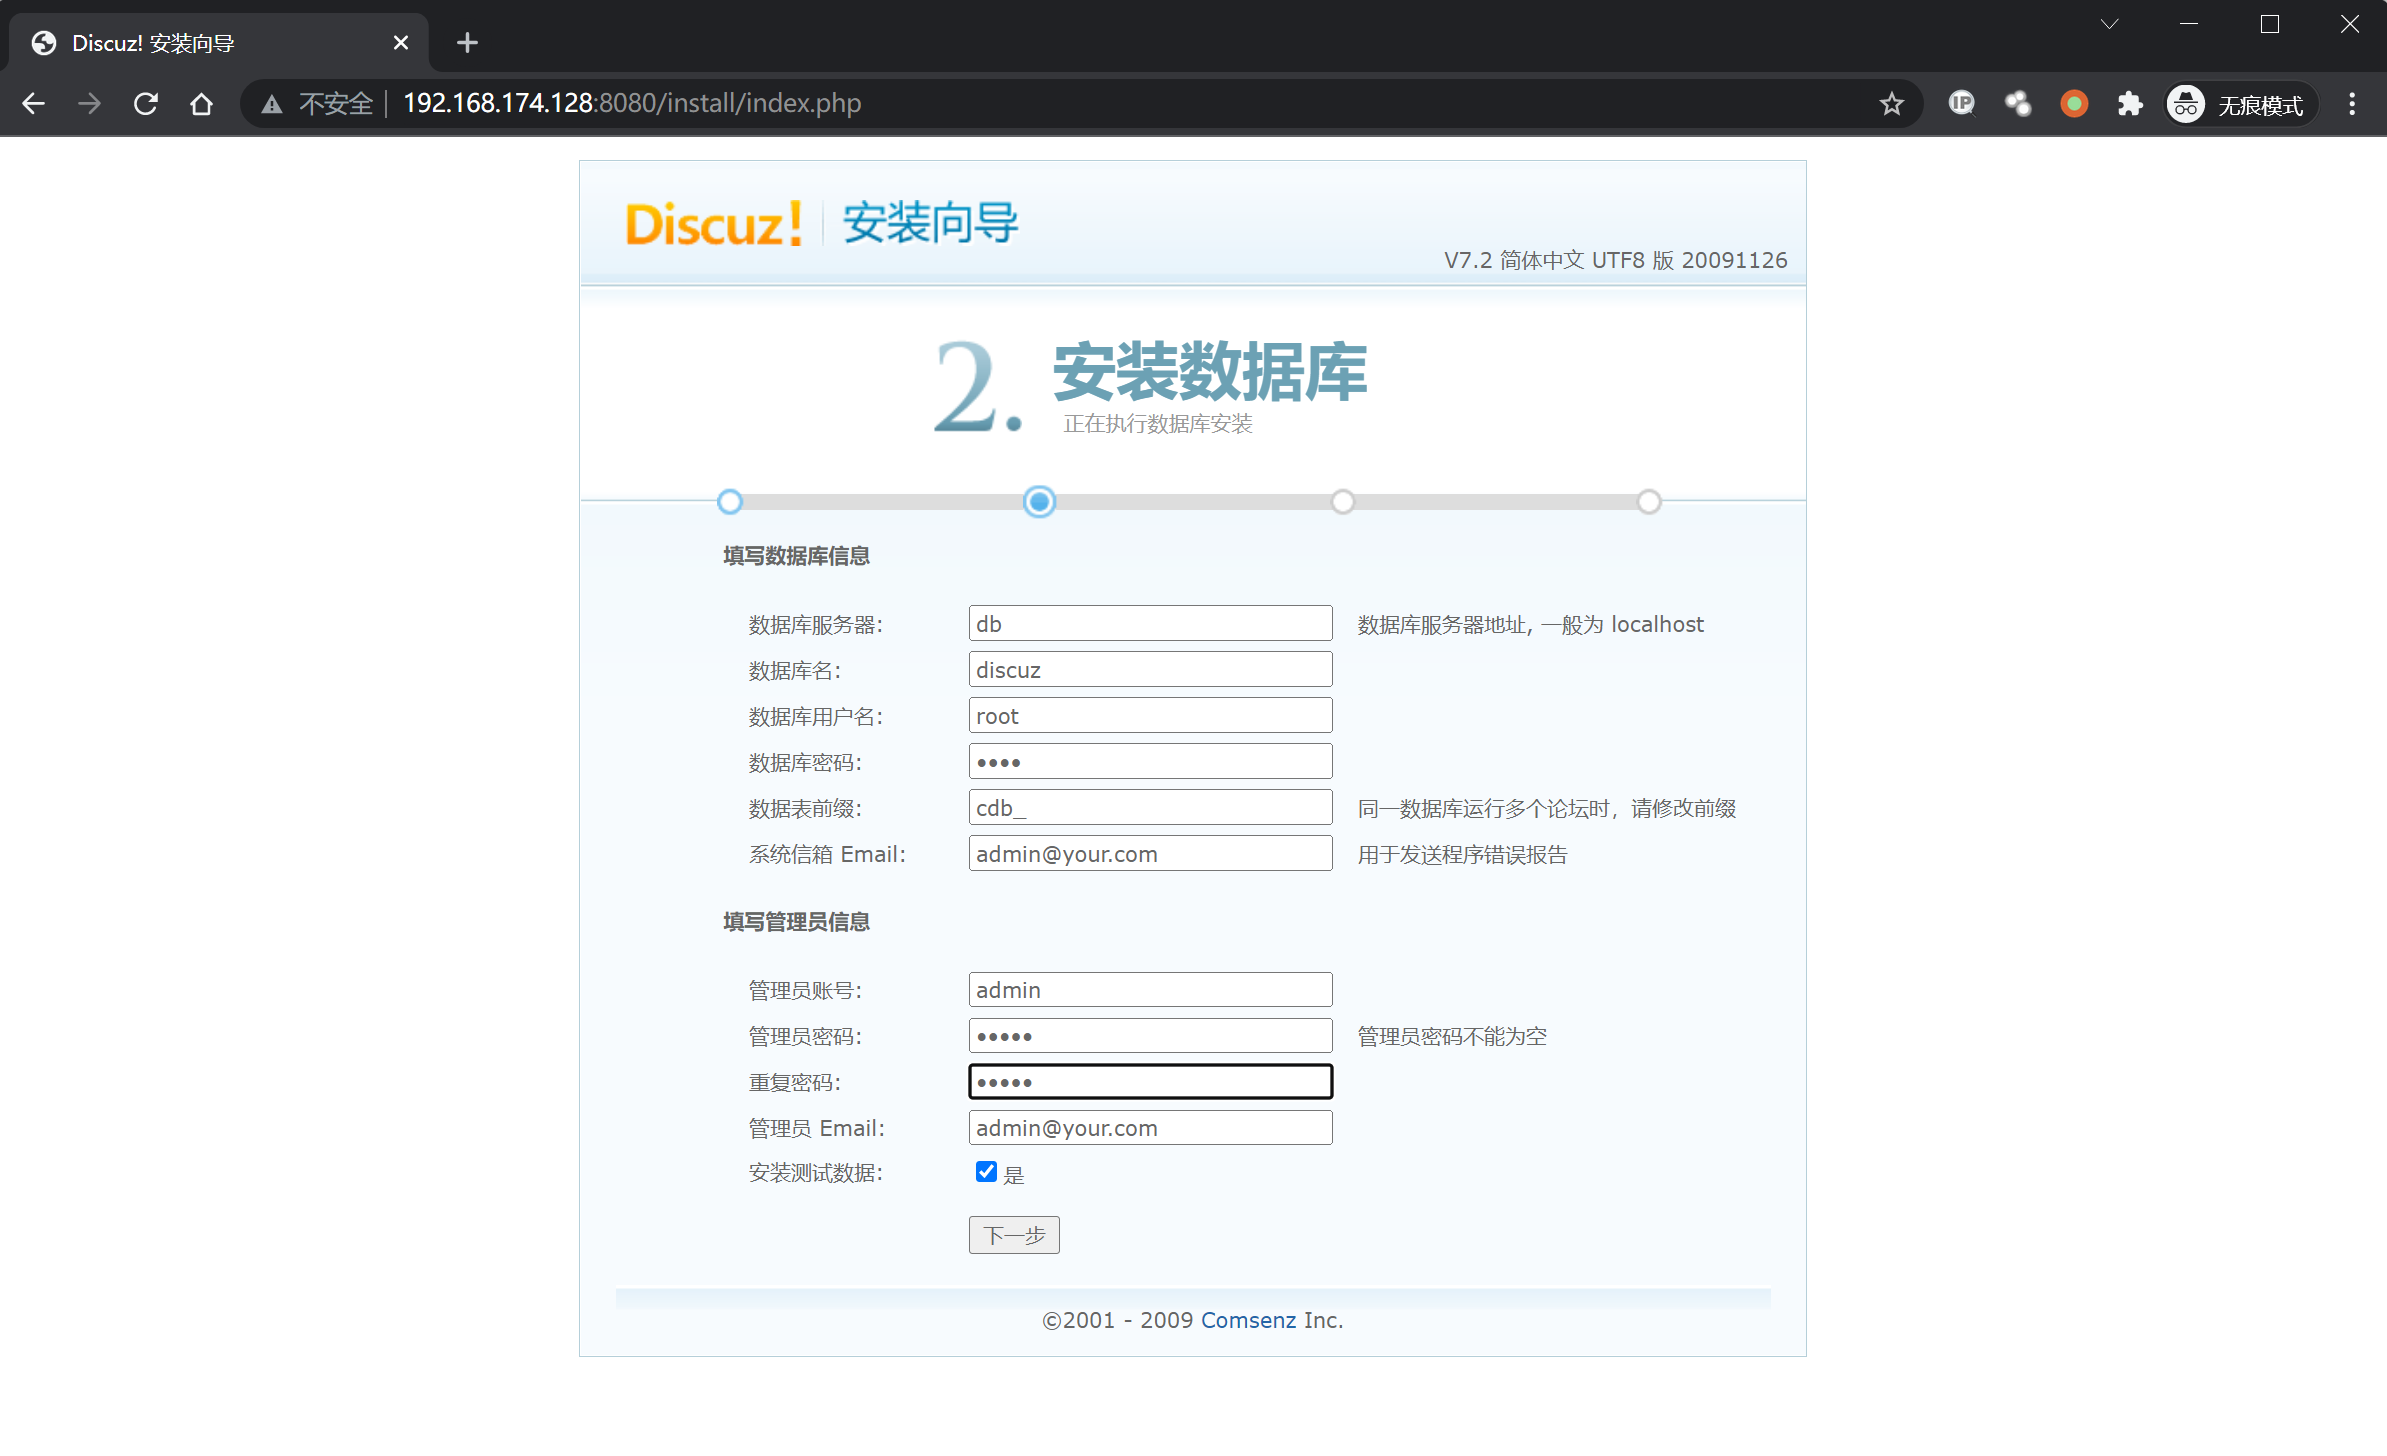The width and height of the screenshot is (2387, 1456).
Task: Open the incognito mode profile chip
Action: (2239, 104)
